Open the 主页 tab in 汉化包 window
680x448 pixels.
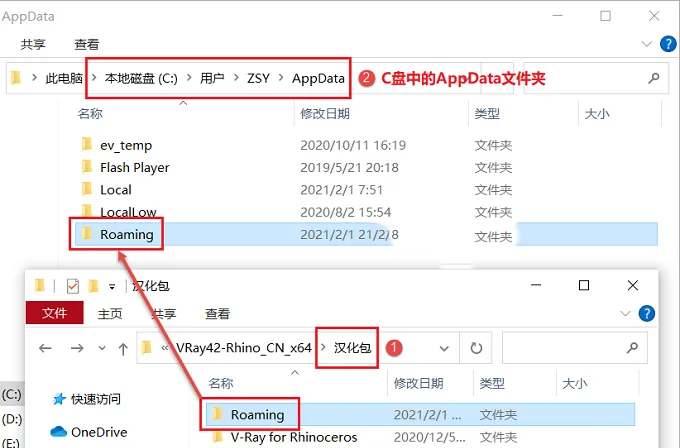tap(110, 314)
